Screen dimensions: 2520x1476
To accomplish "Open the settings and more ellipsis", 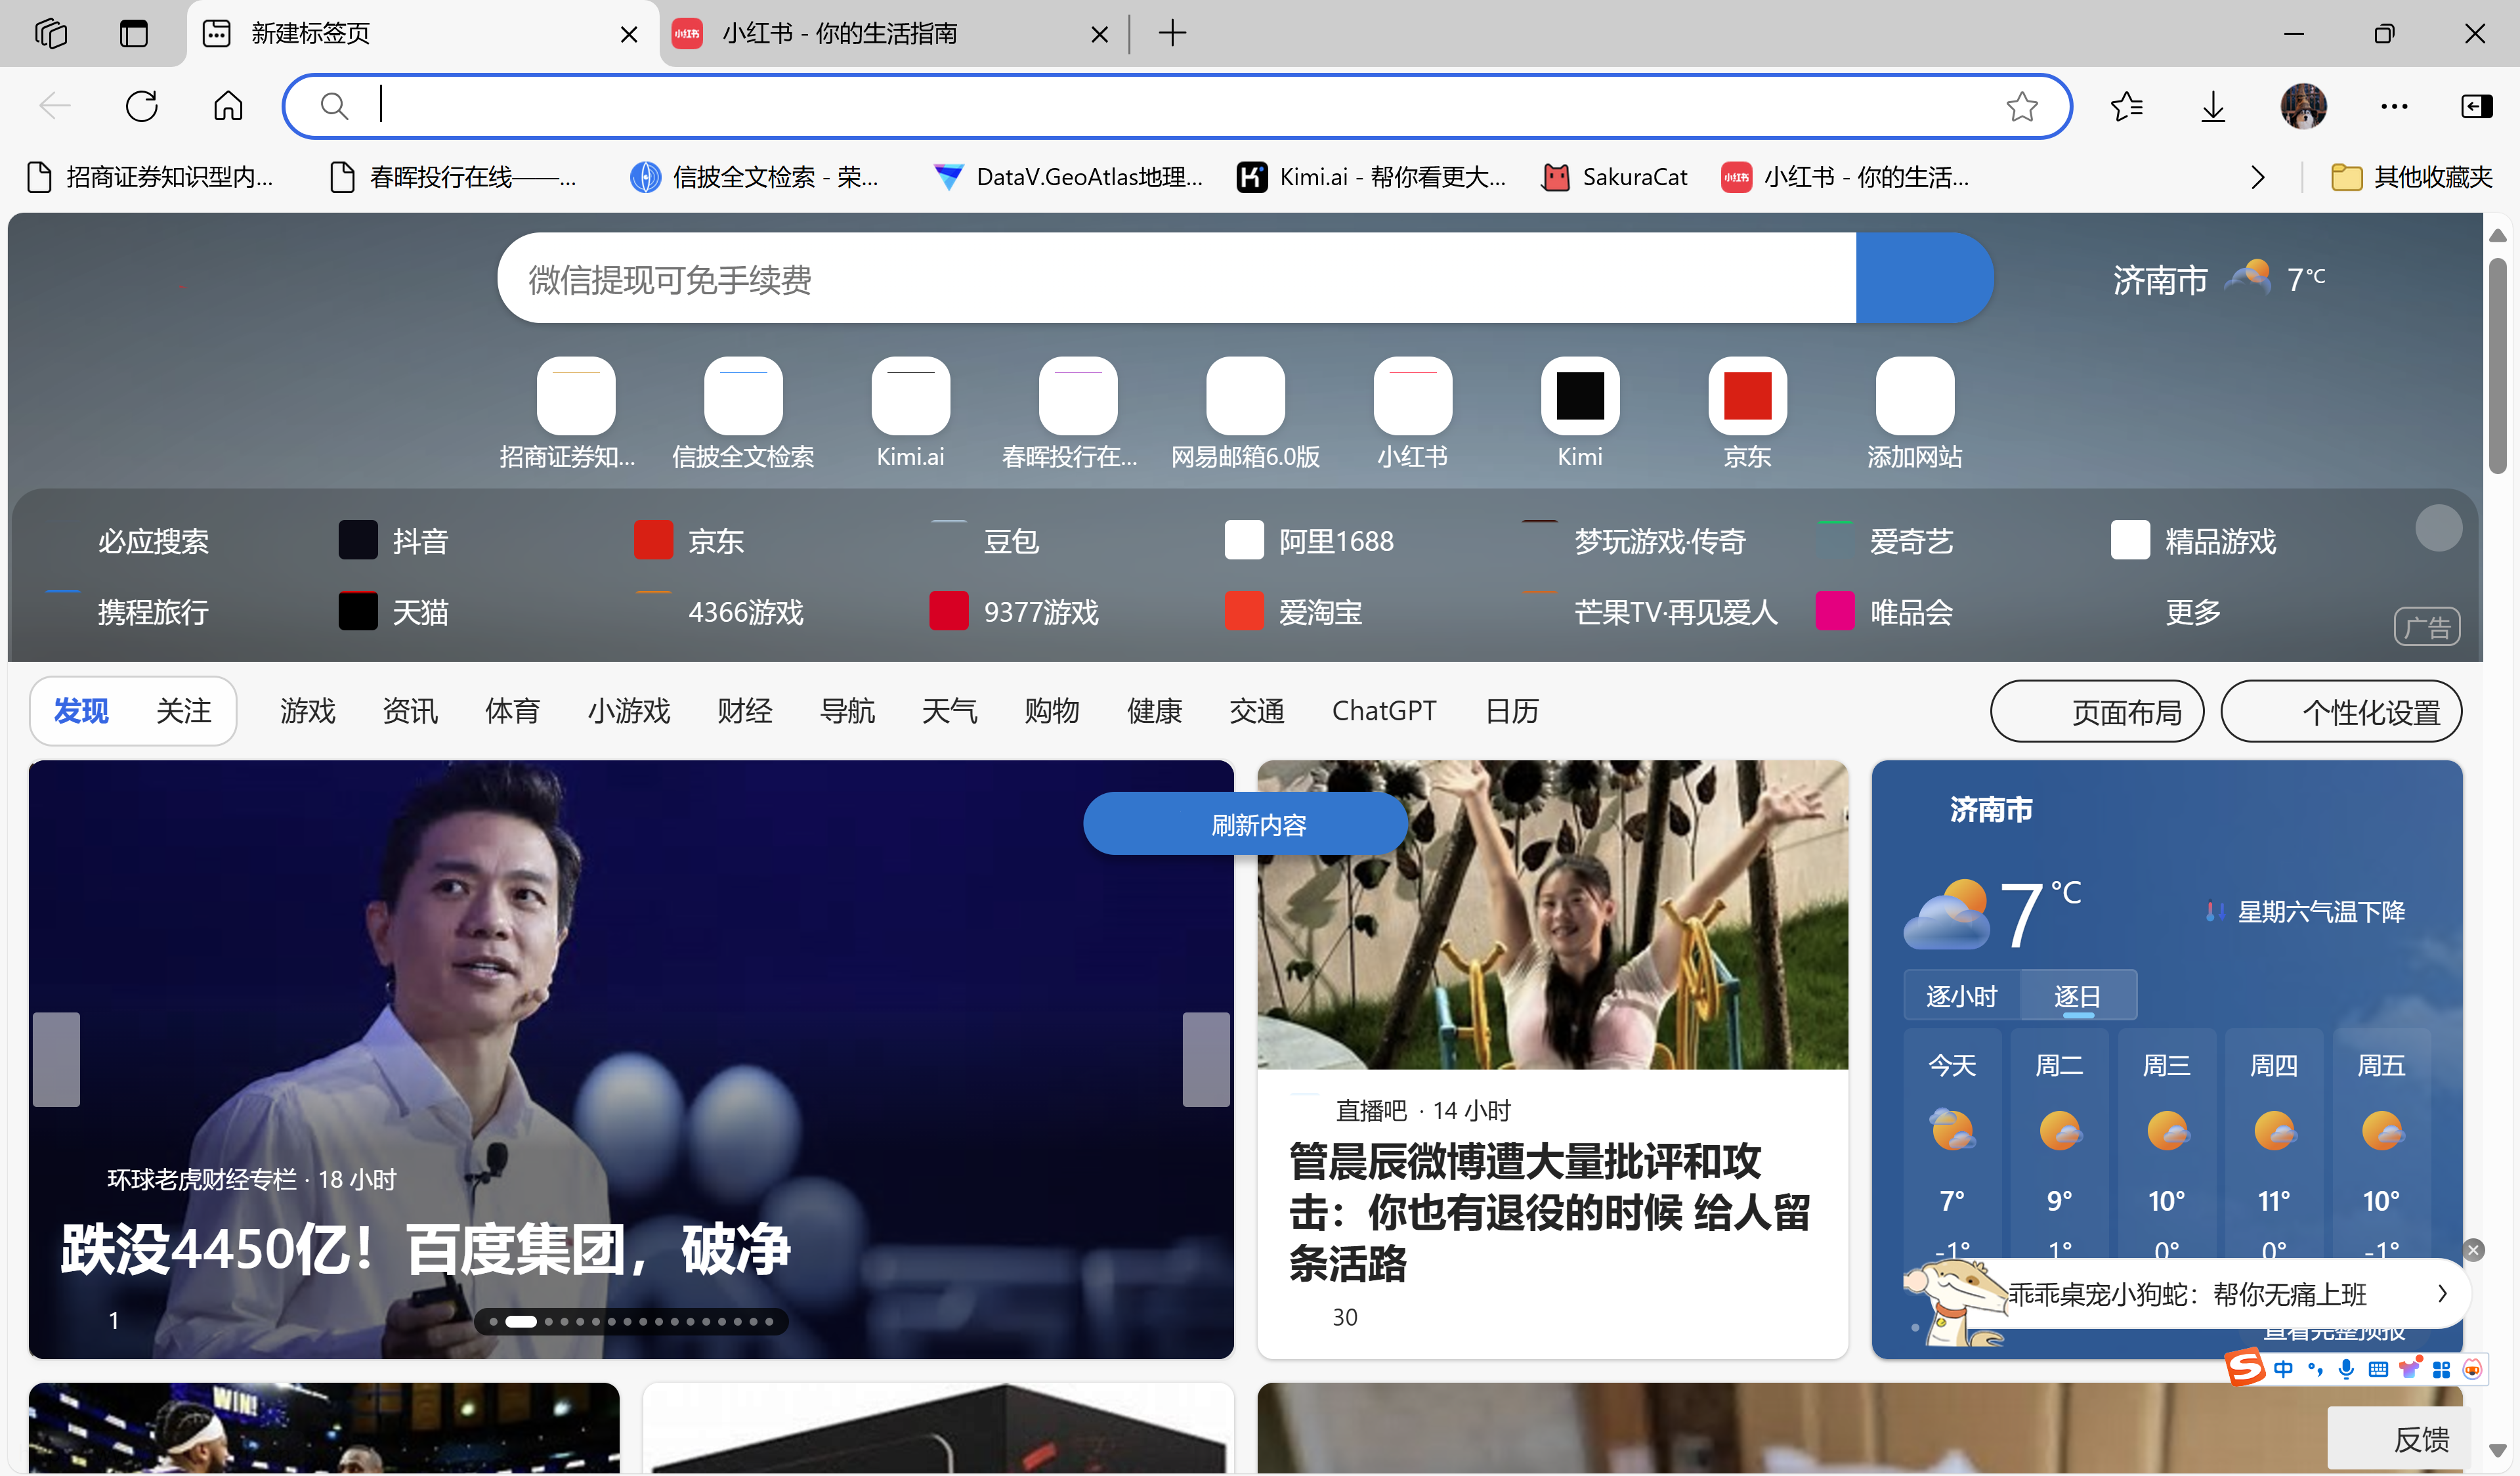I will [x=2394, y=106].
